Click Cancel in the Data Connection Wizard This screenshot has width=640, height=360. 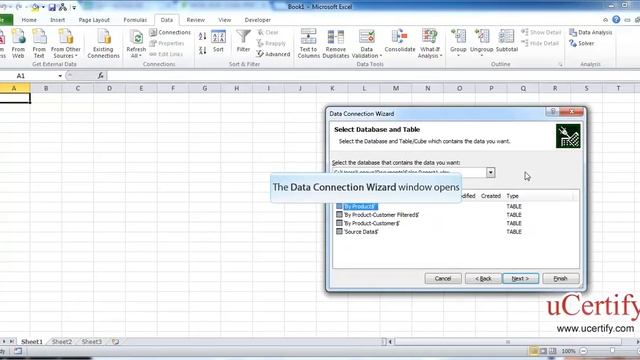[x=443, y=278]
